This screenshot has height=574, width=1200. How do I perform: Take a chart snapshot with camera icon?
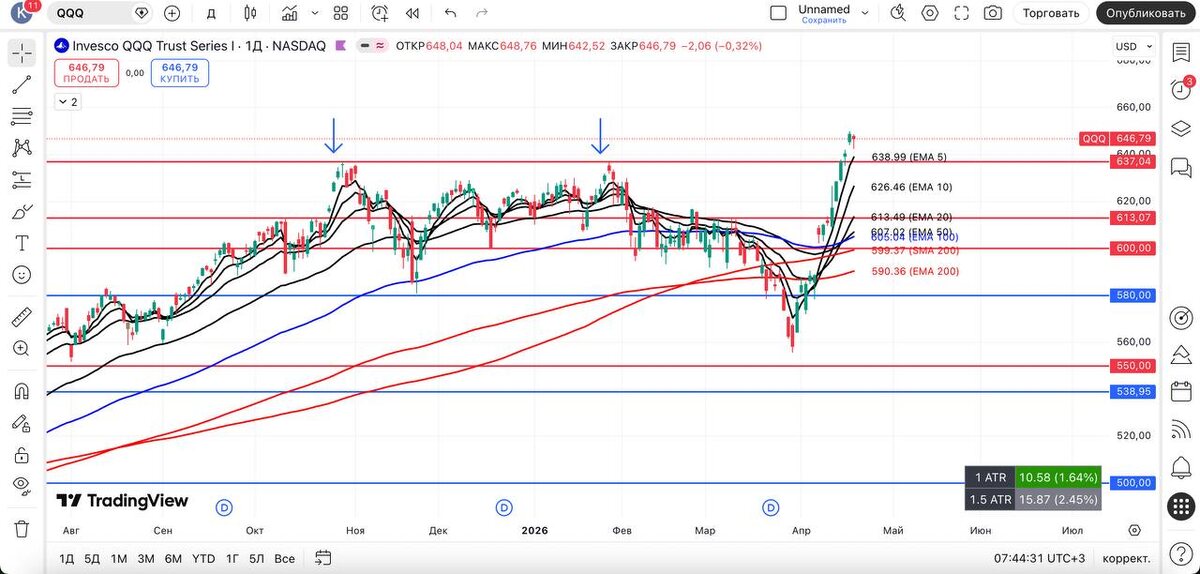[993, 13]
